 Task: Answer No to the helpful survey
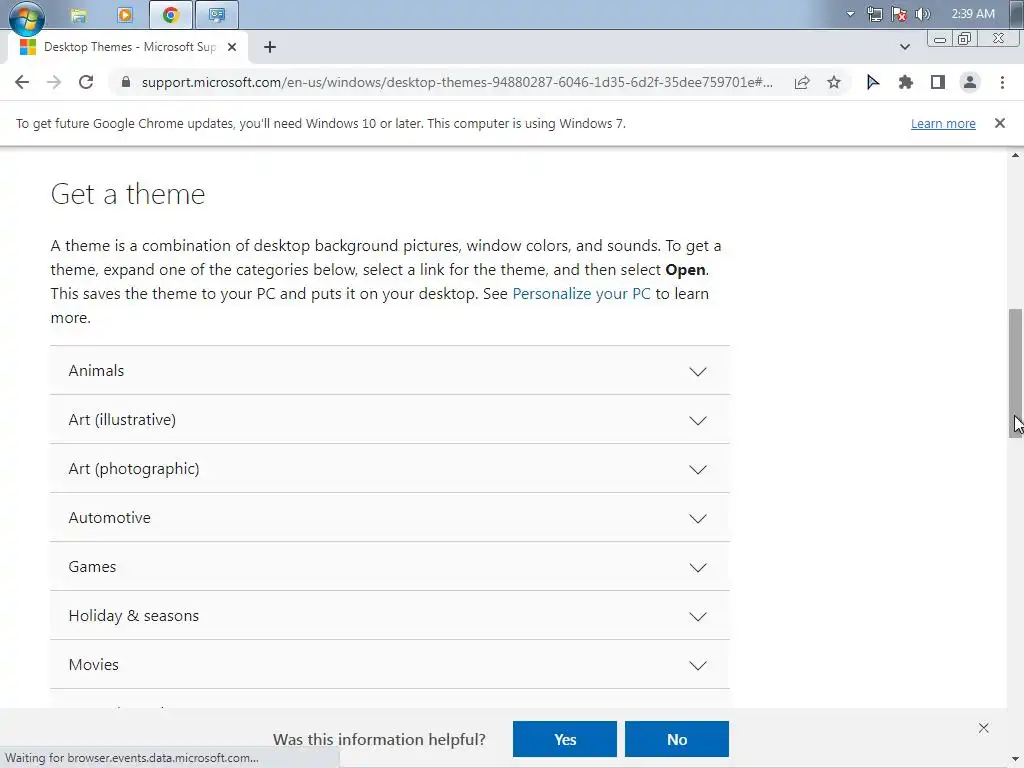(x=677, y=739)
